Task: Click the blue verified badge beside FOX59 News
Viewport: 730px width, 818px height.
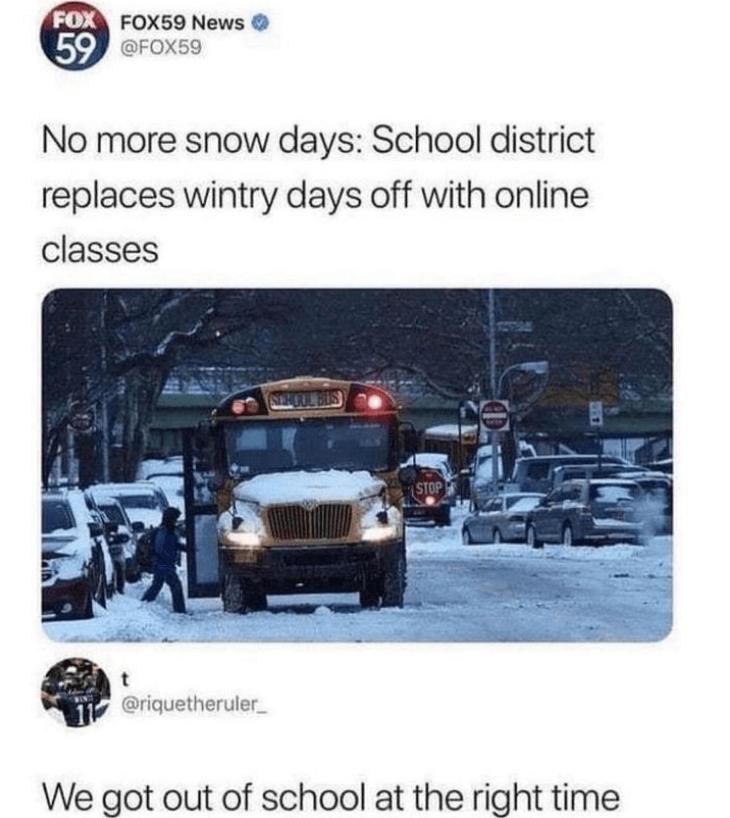Action: click(260, 23)
